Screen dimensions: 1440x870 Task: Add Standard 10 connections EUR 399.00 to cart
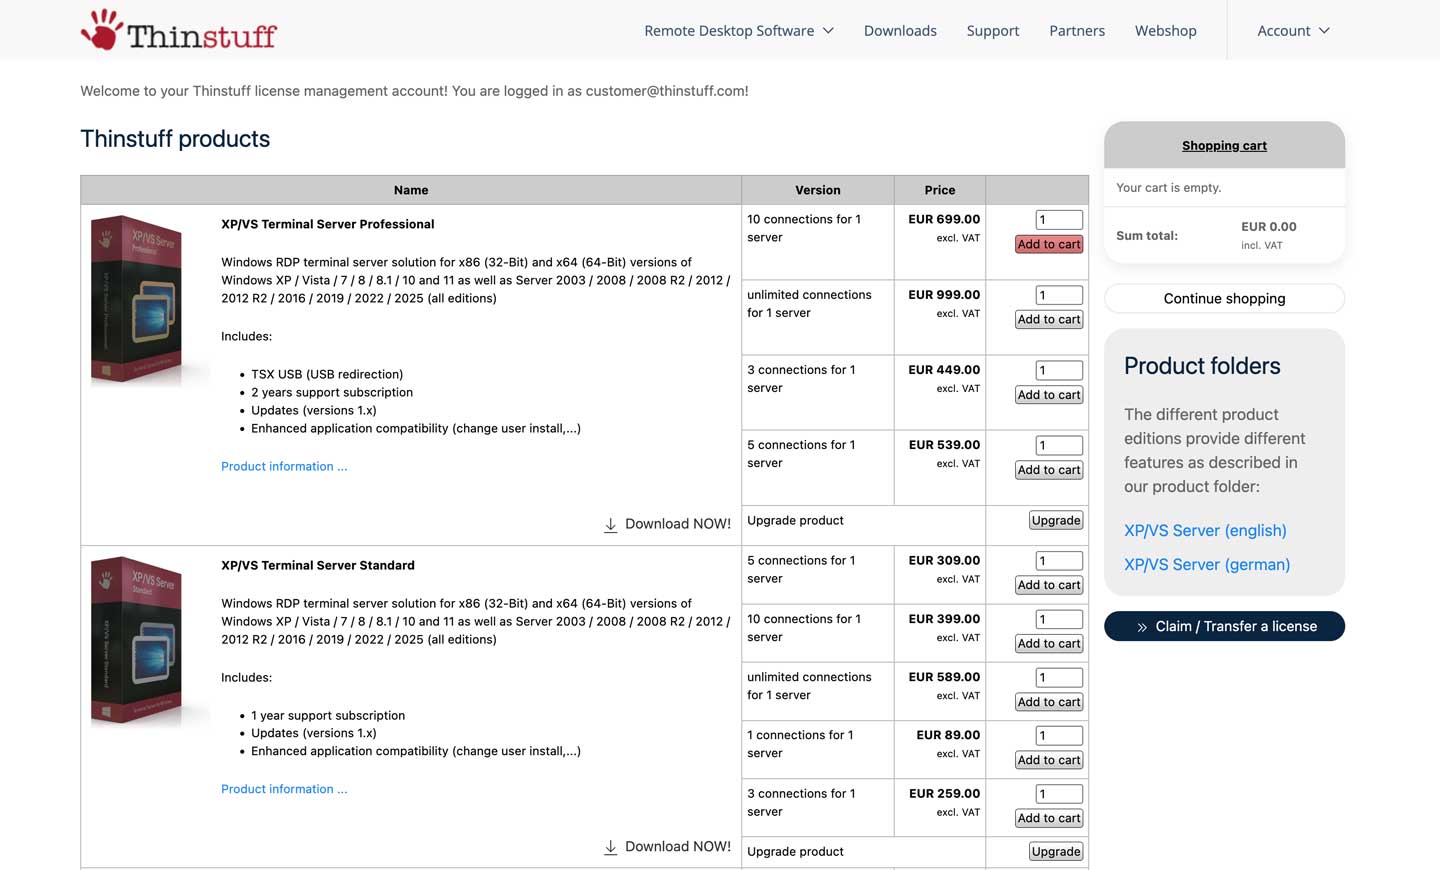pyautogui.click(x=1049, y=644)
